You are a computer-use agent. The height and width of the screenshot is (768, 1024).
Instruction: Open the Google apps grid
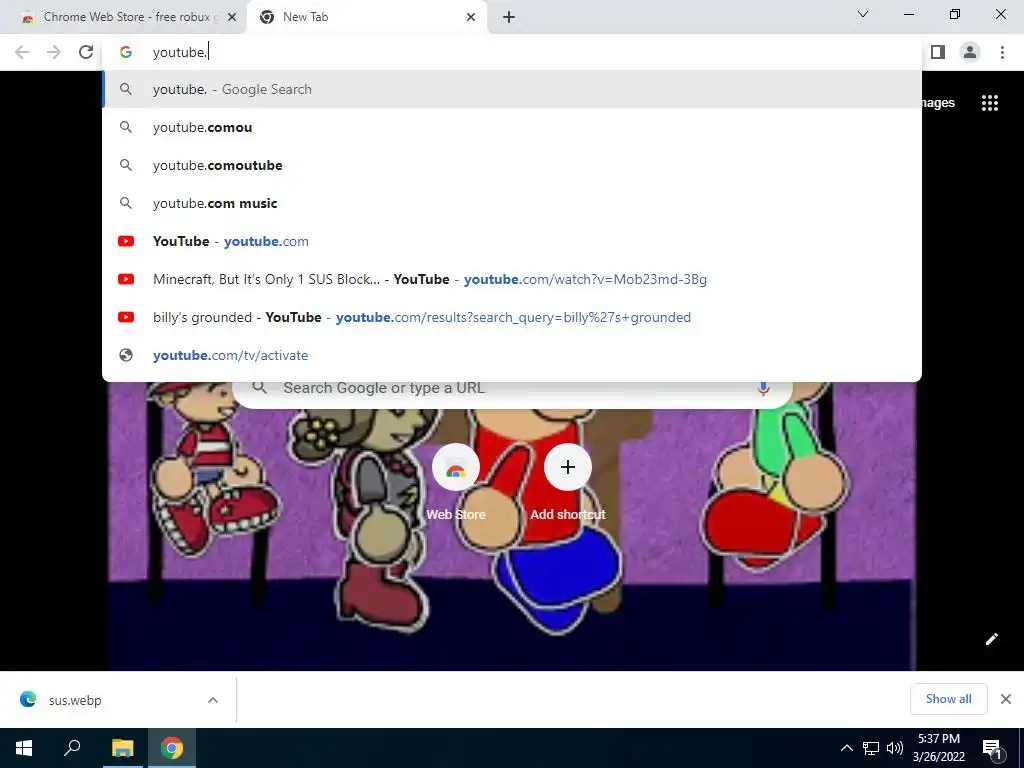pyautogui.click(x=989, y=103)
